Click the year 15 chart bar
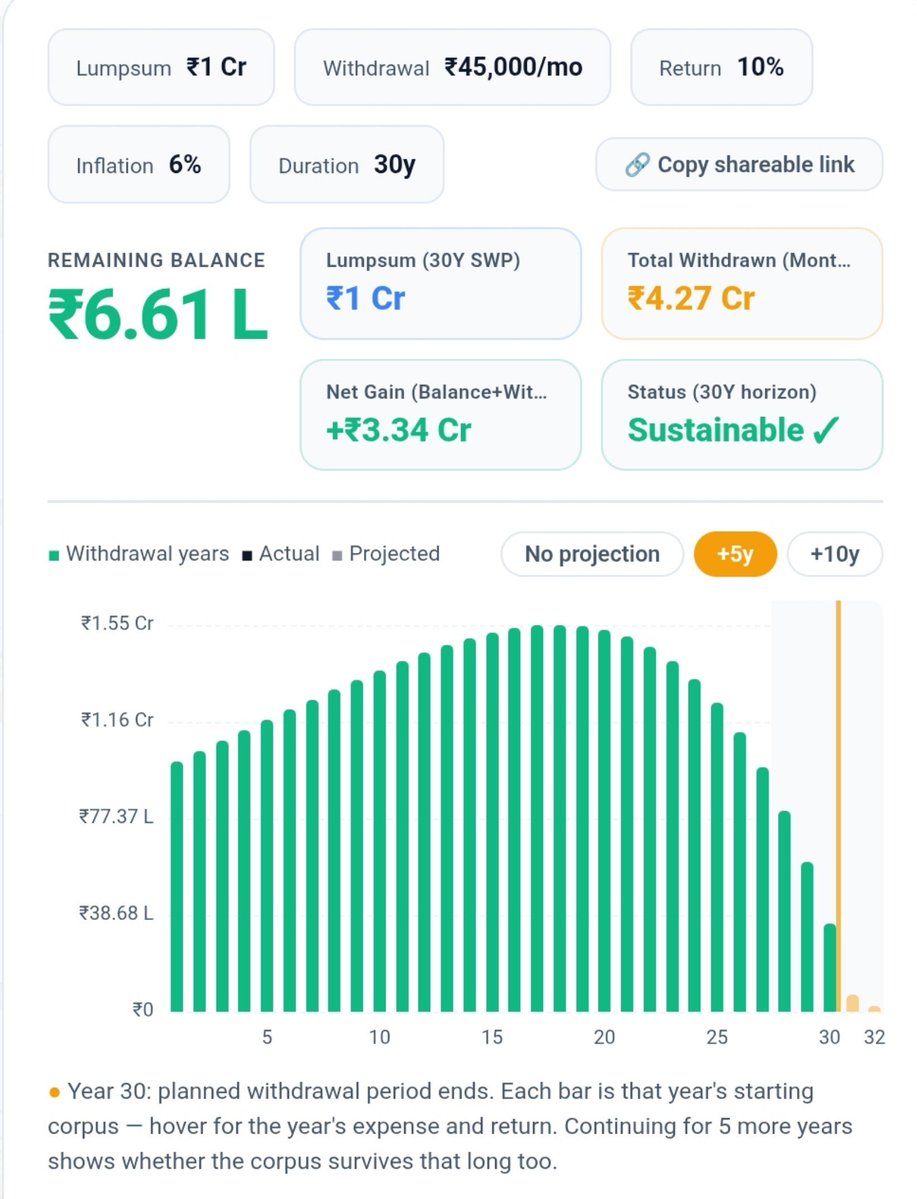 [492, 822]
